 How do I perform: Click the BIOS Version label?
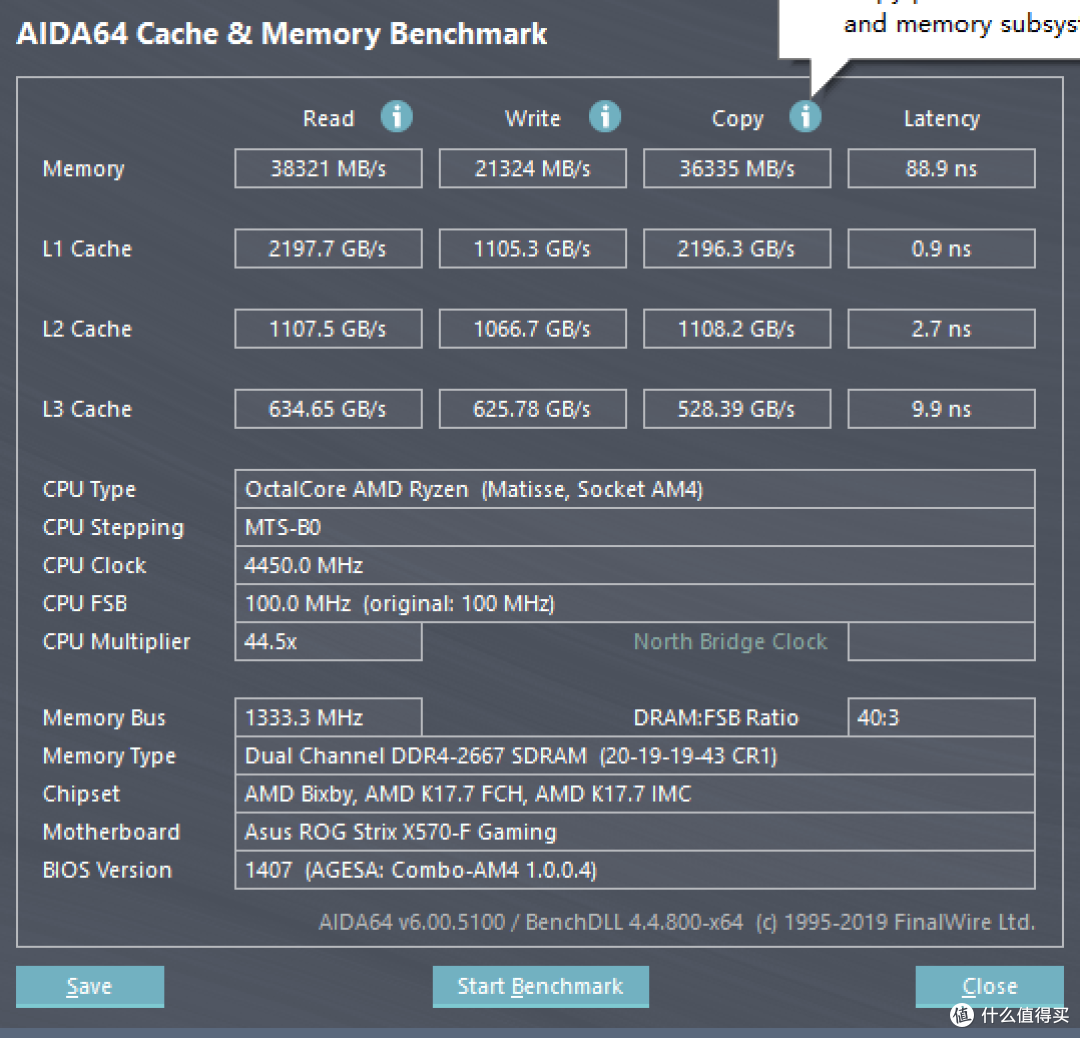[107, 870]
